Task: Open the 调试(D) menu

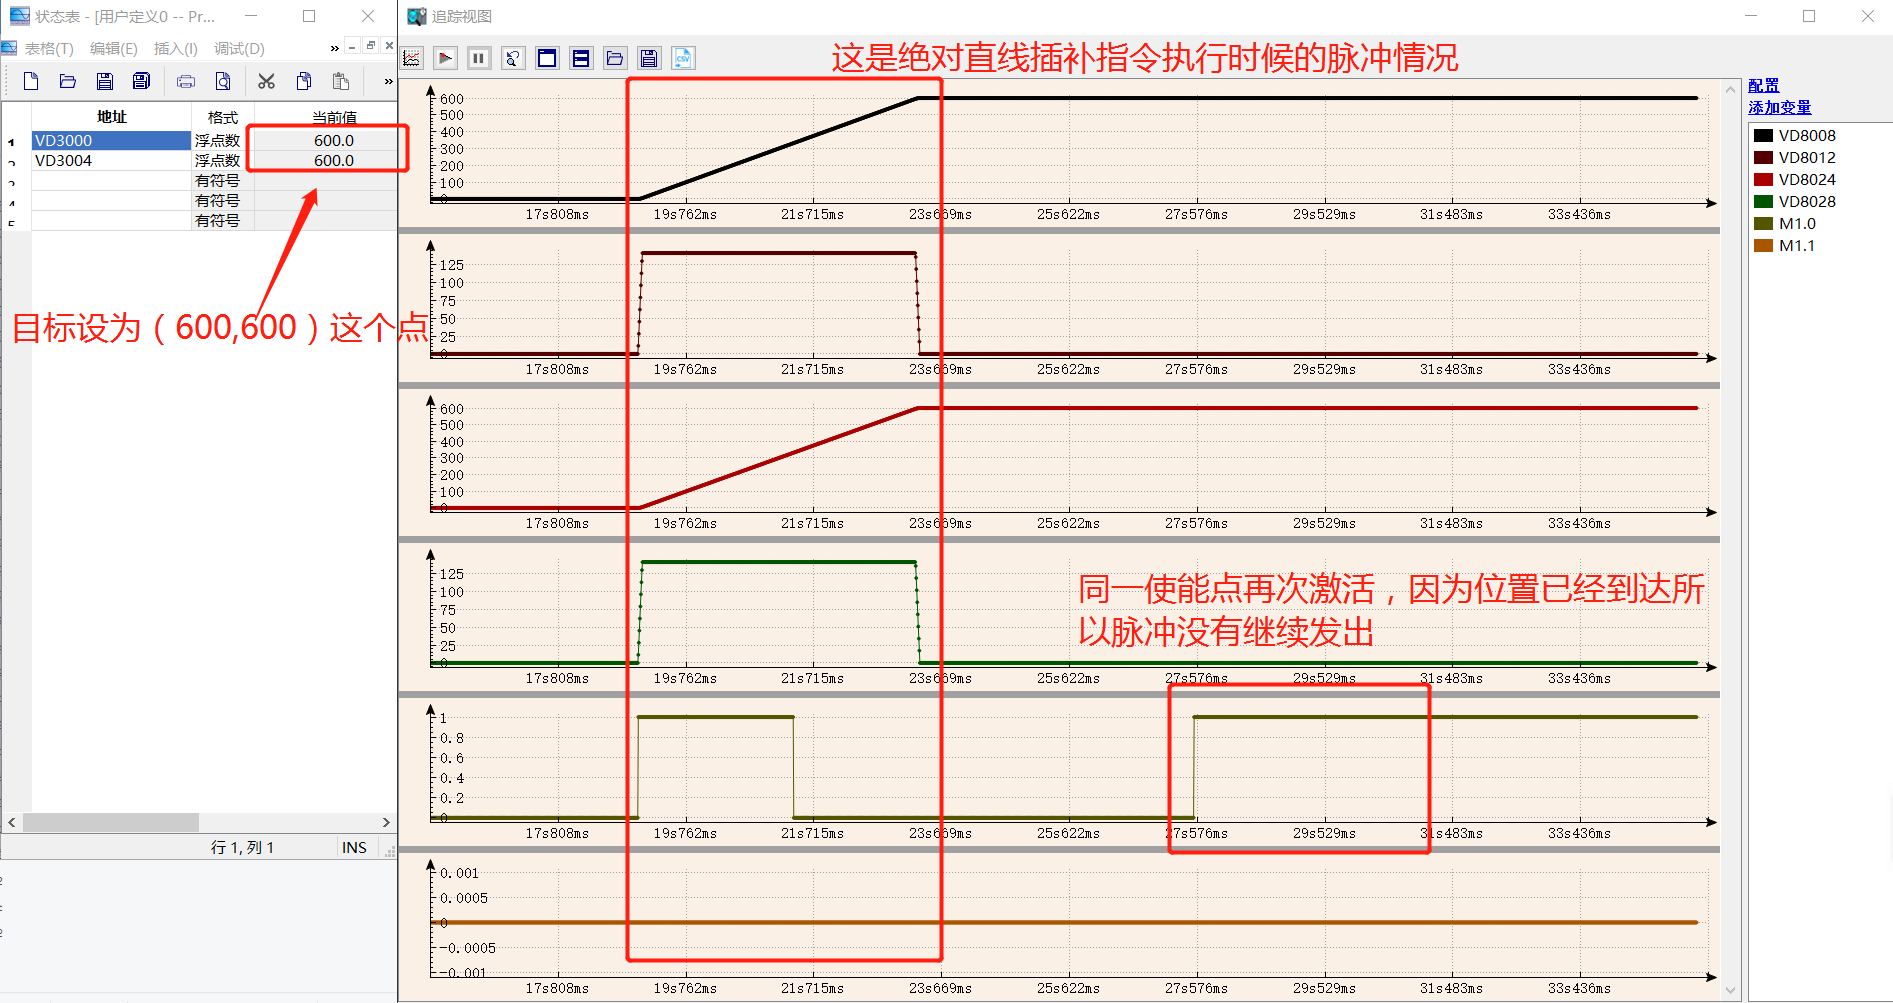Action: tap(239, 48)
